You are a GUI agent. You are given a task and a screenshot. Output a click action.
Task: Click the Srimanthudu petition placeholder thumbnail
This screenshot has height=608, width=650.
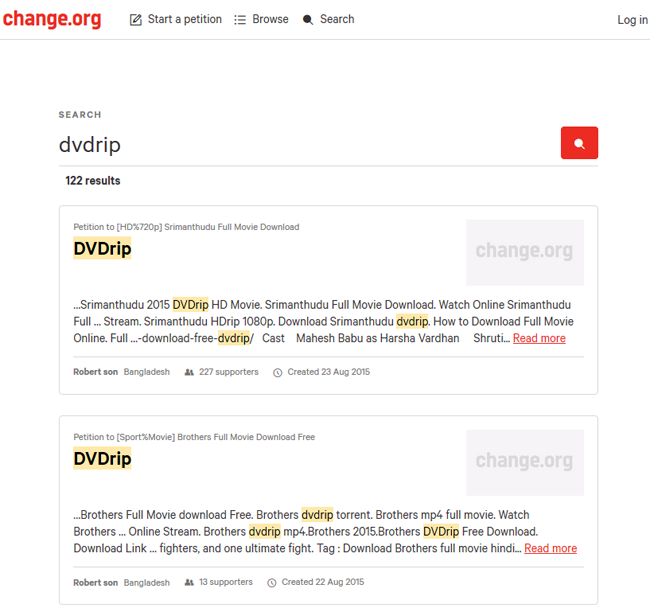[525, 252]
